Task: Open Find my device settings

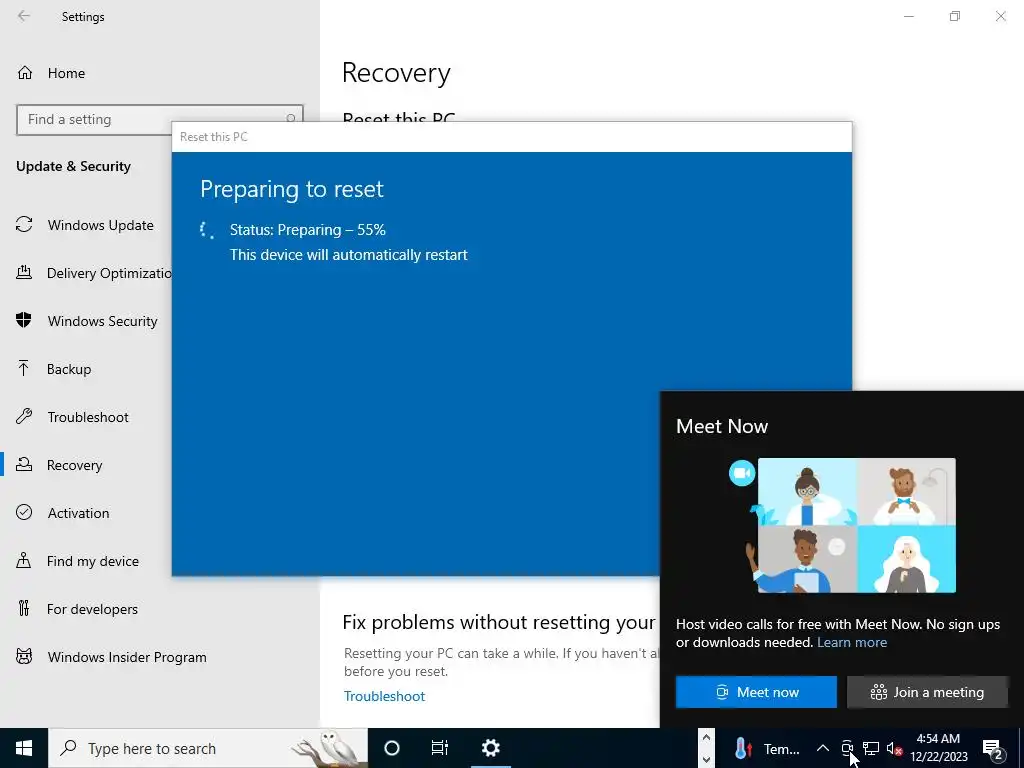Action: coord(91,561)
